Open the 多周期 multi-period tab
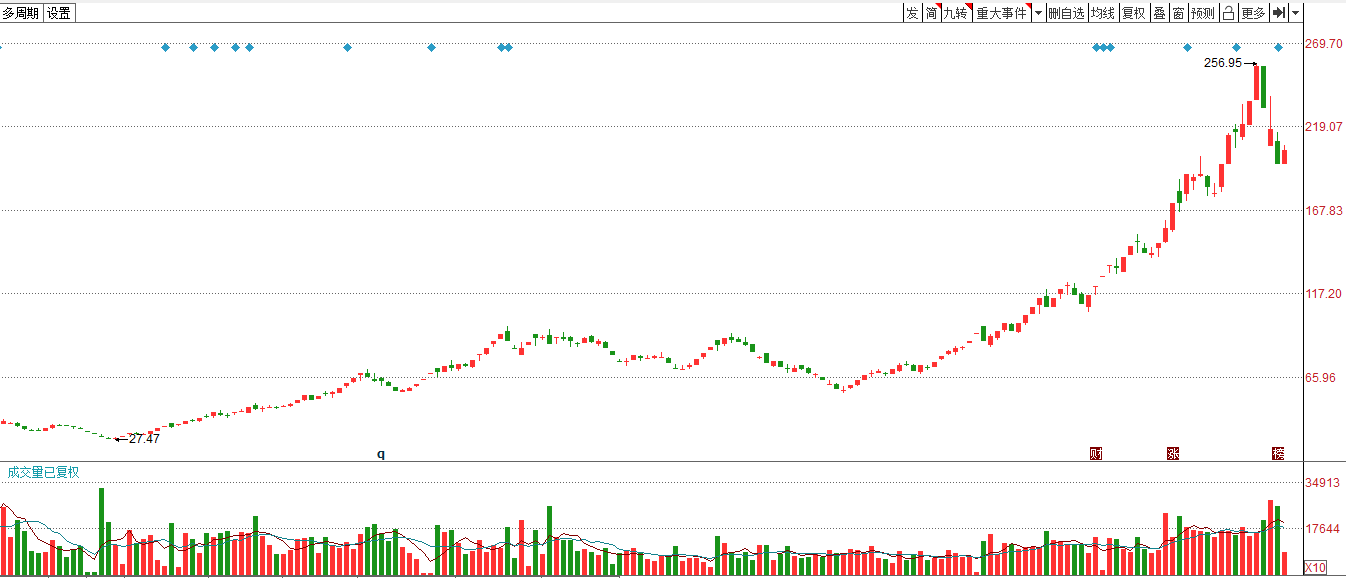 [21, 13]
